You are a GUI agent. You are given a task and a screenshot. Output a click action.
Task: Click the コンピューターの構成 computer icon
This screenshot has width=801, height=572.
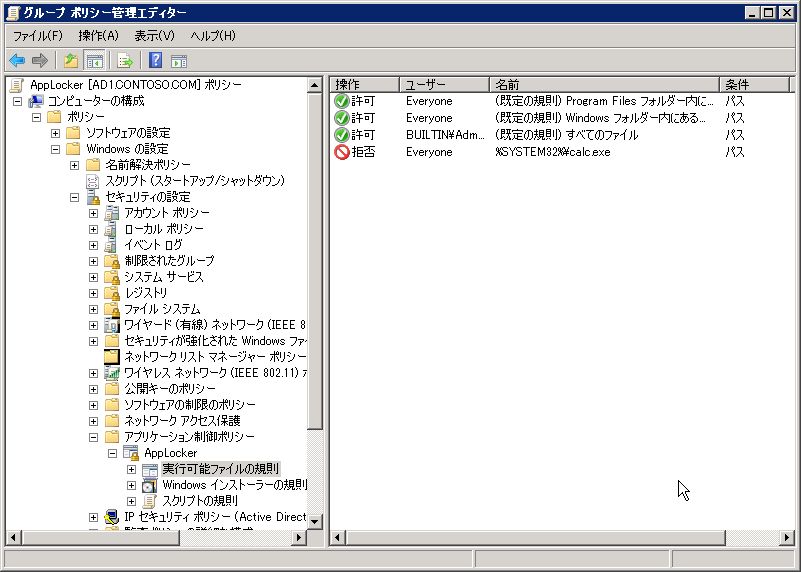(x=36, y=101)
